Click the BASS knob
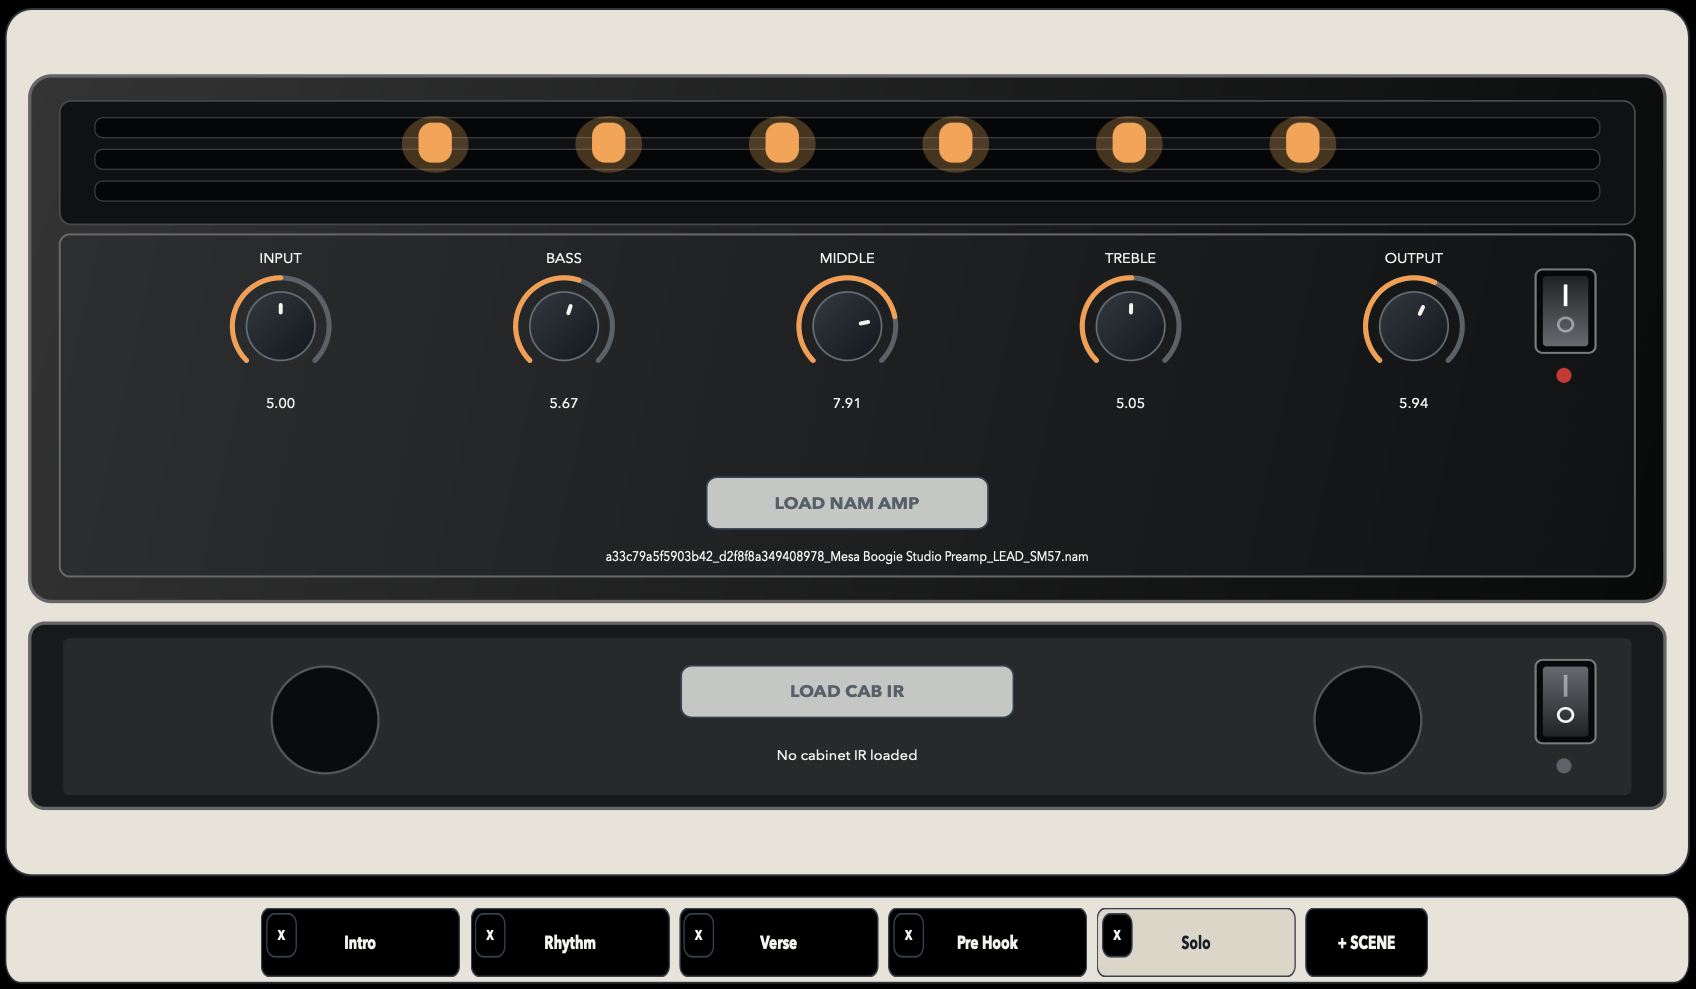This screenshot has width=1696, height=989. pos(564,325)
